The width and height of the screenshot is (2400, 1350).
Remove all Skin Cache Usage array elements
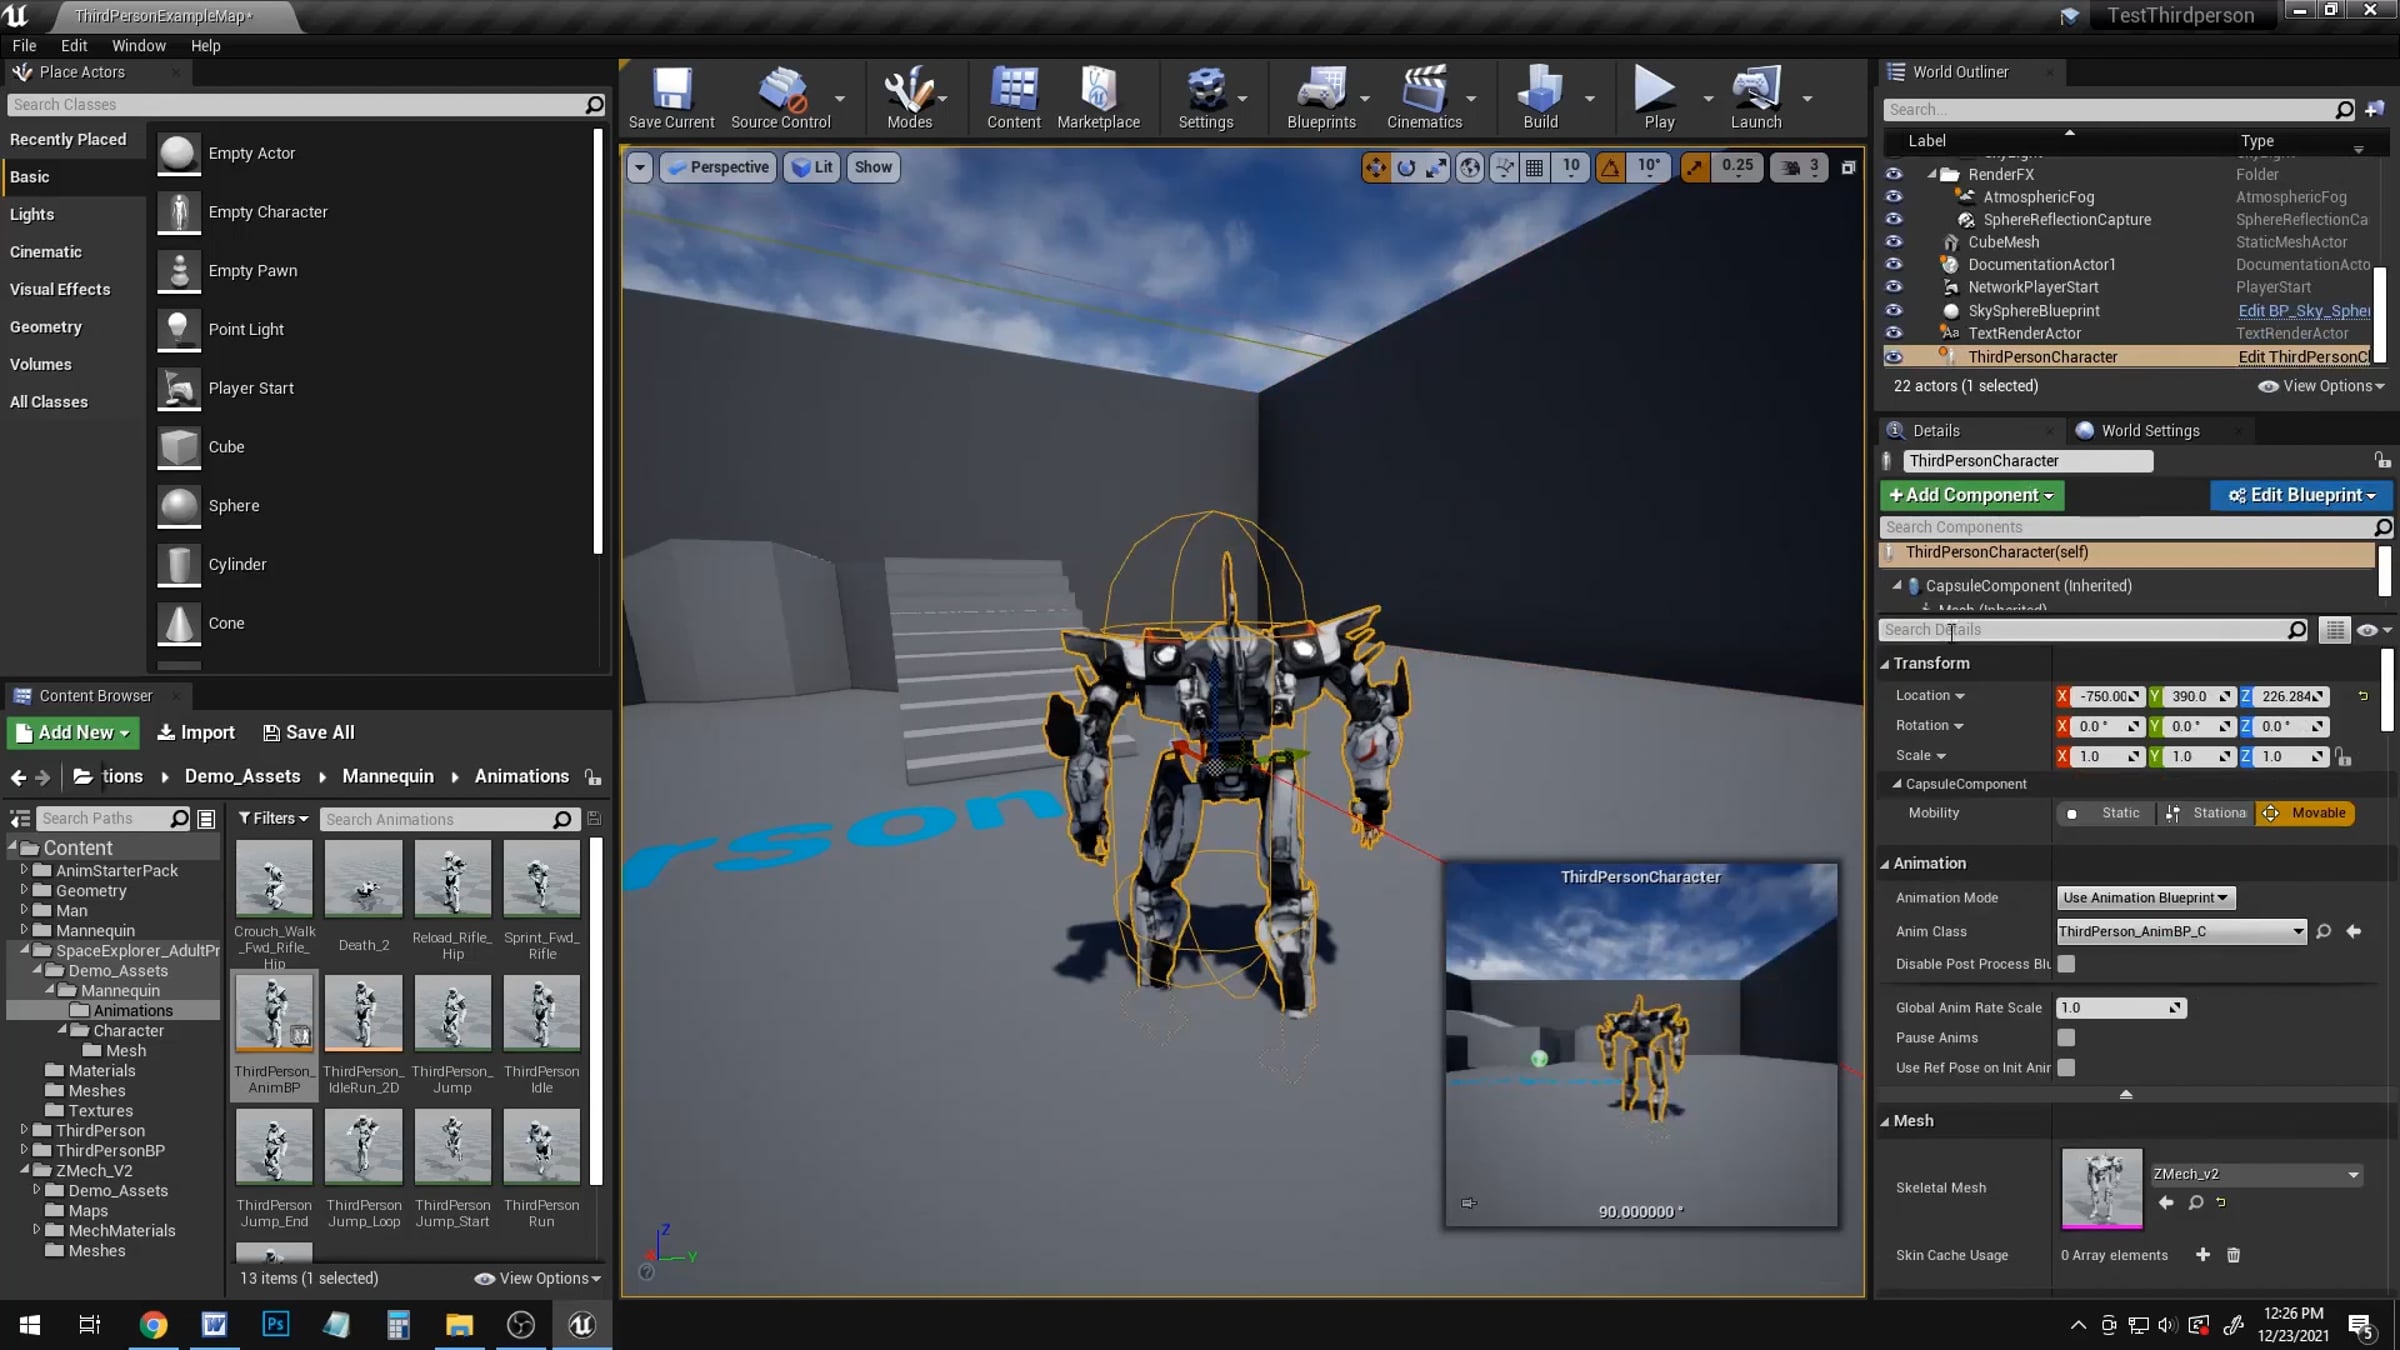point(2233,1255)
